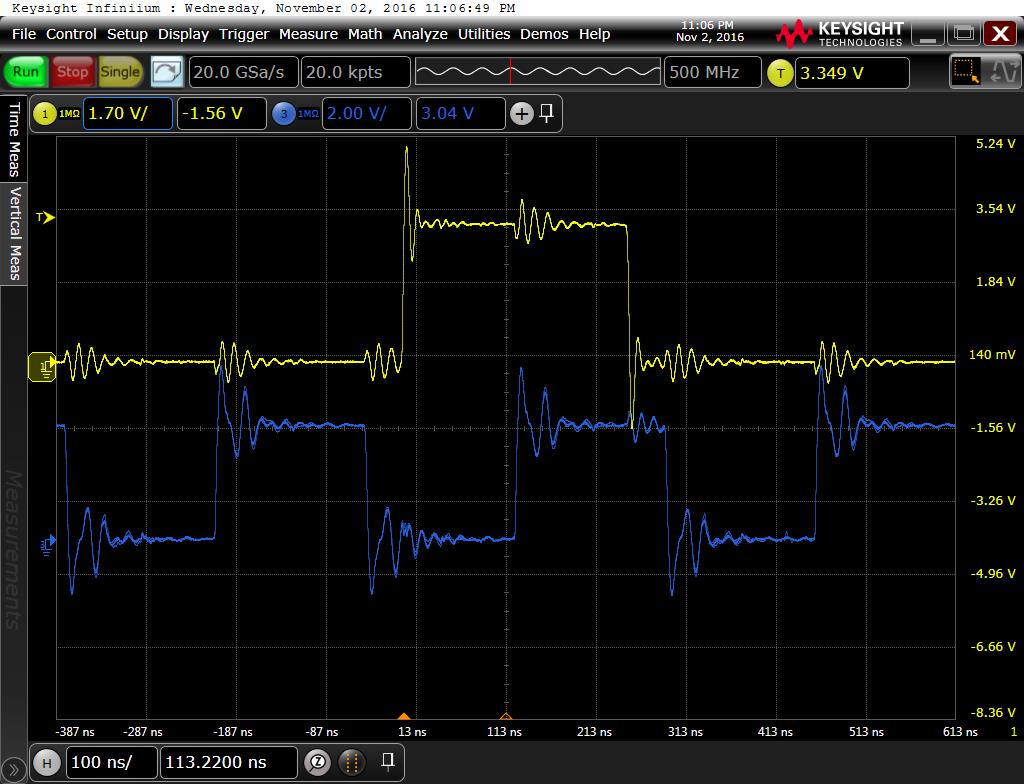Open the Analyze menu
1024x784 pixels.
(x=420, y=34)
